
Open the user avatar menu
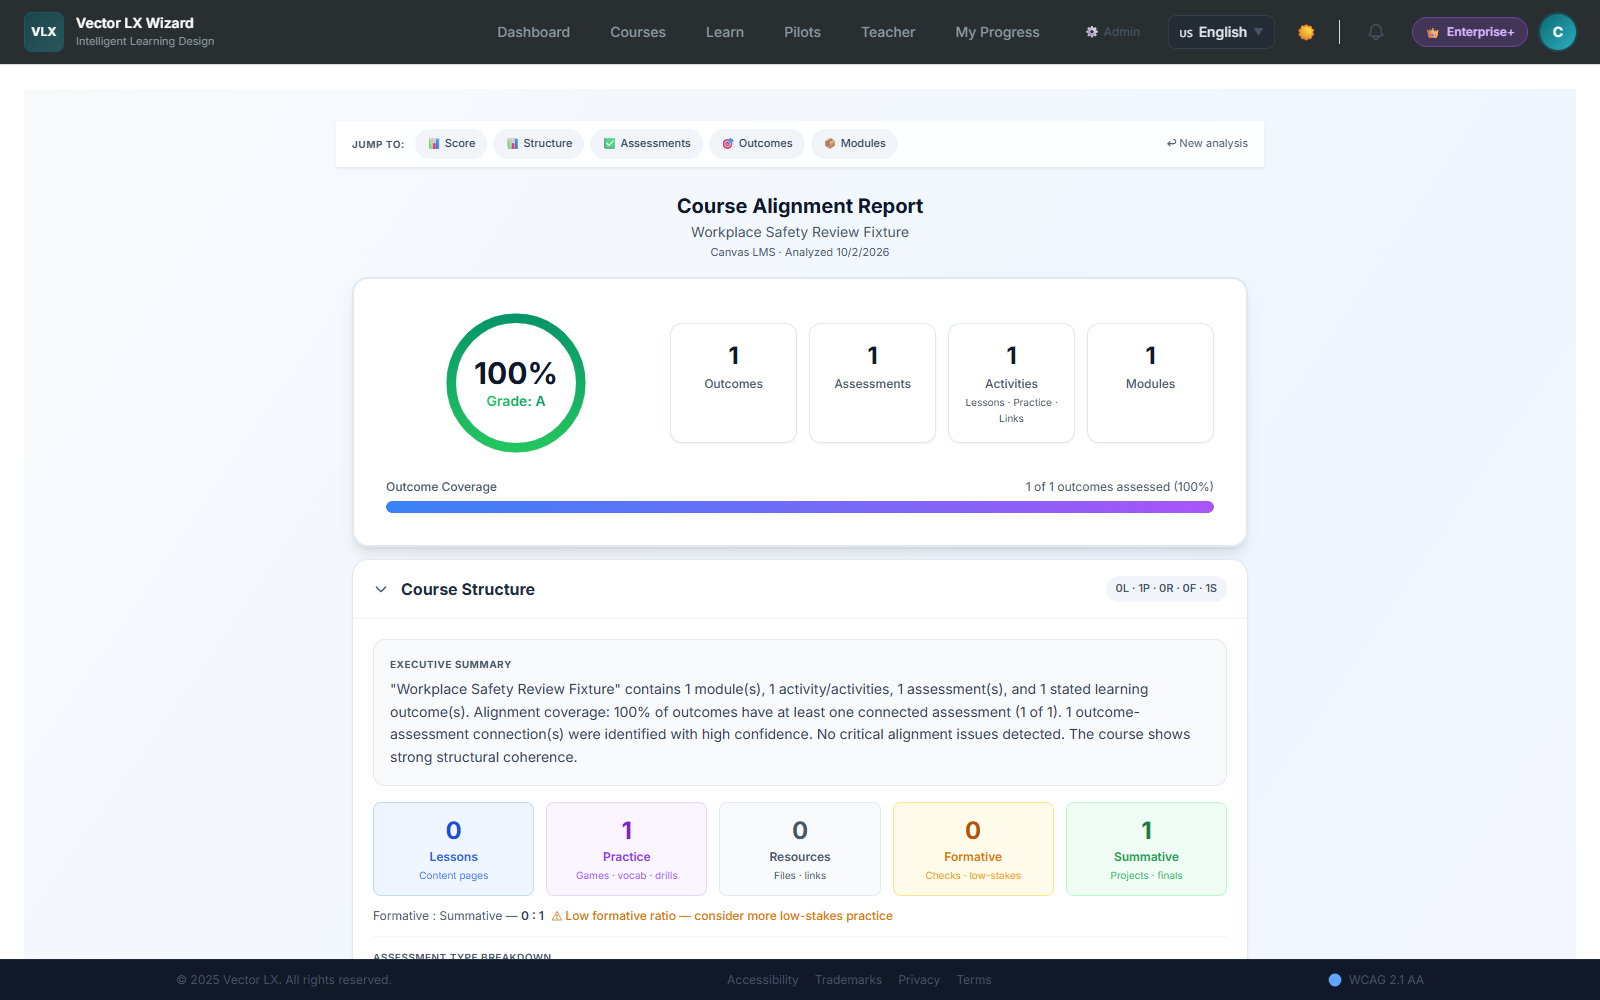coord(1557,32)
